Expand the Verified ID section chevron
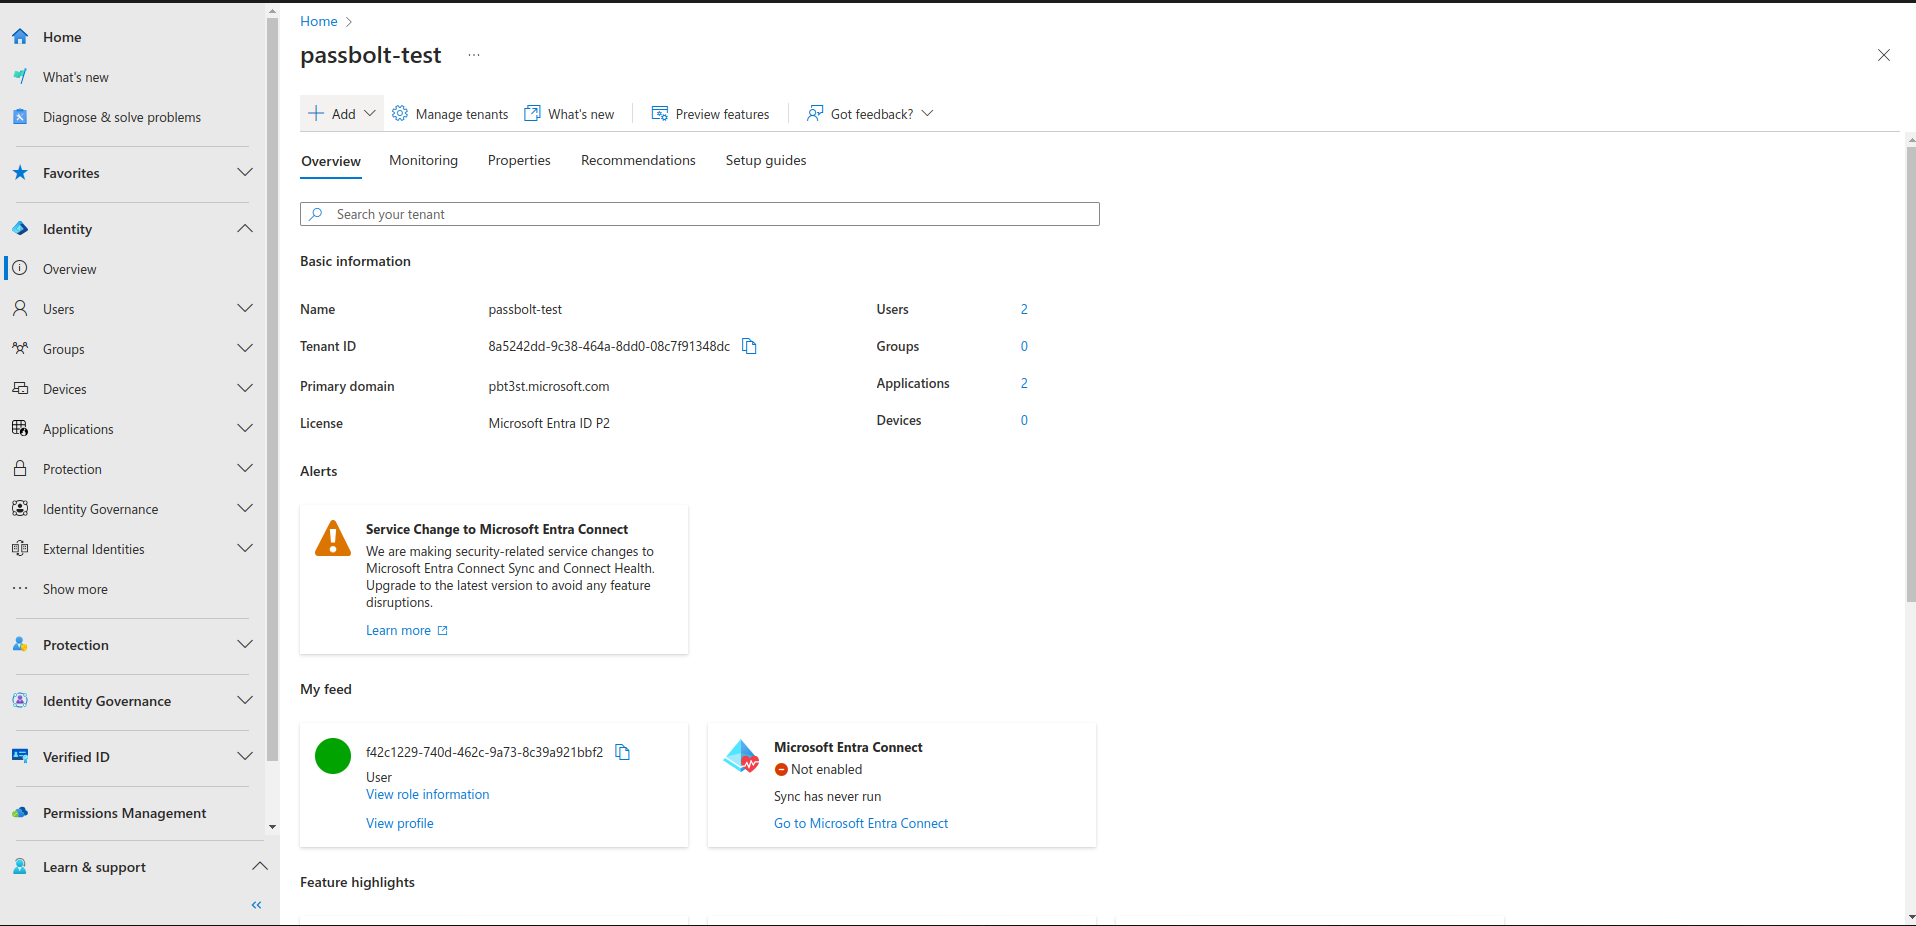This screenshot has height=926, width=1916. pyautogui.click(x=245, y=757)
